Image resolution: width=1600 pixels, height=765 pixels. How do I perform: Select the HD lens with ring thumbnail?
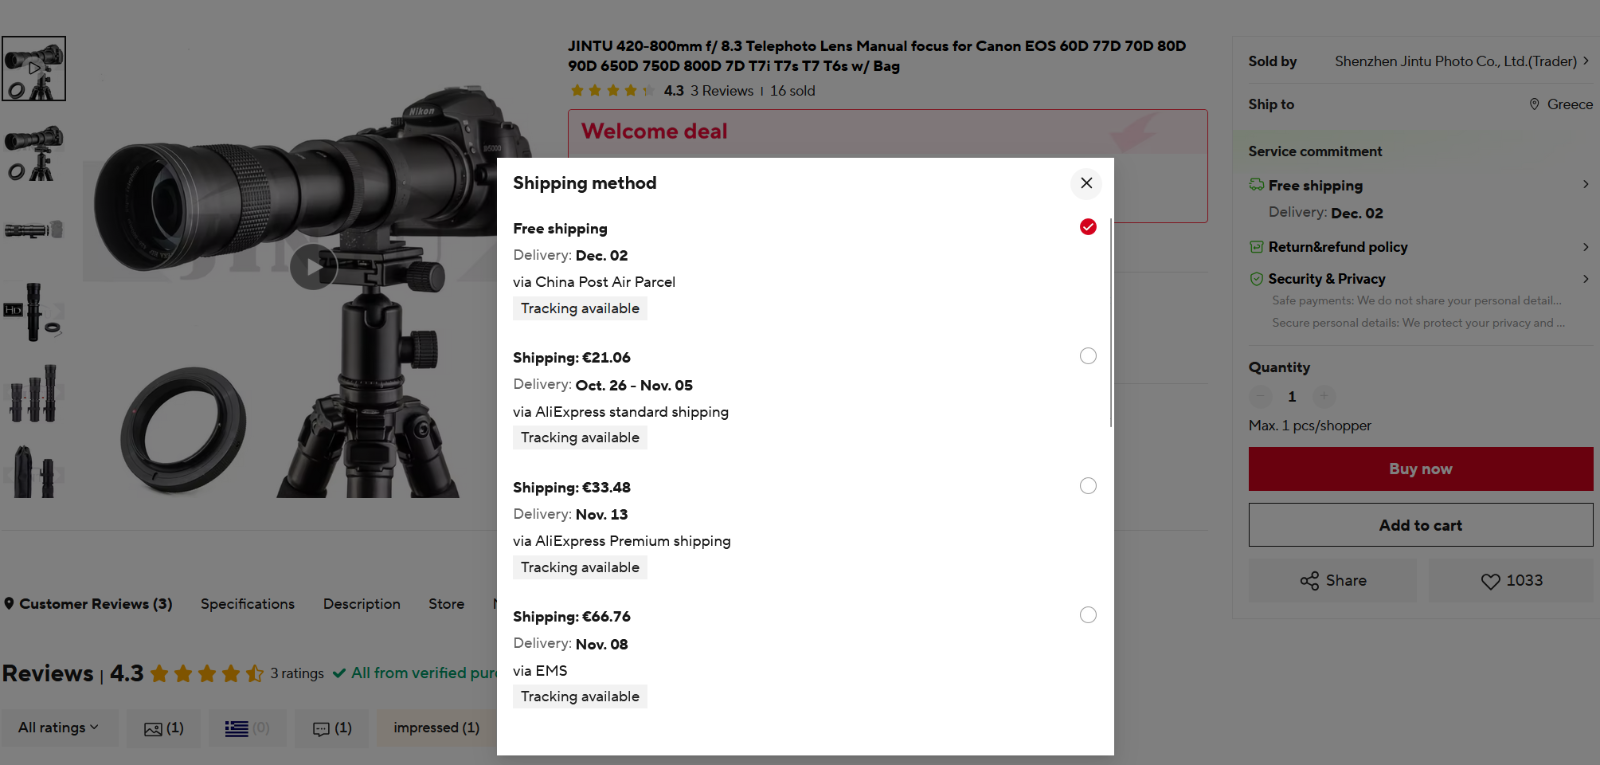tap(34, 311)
